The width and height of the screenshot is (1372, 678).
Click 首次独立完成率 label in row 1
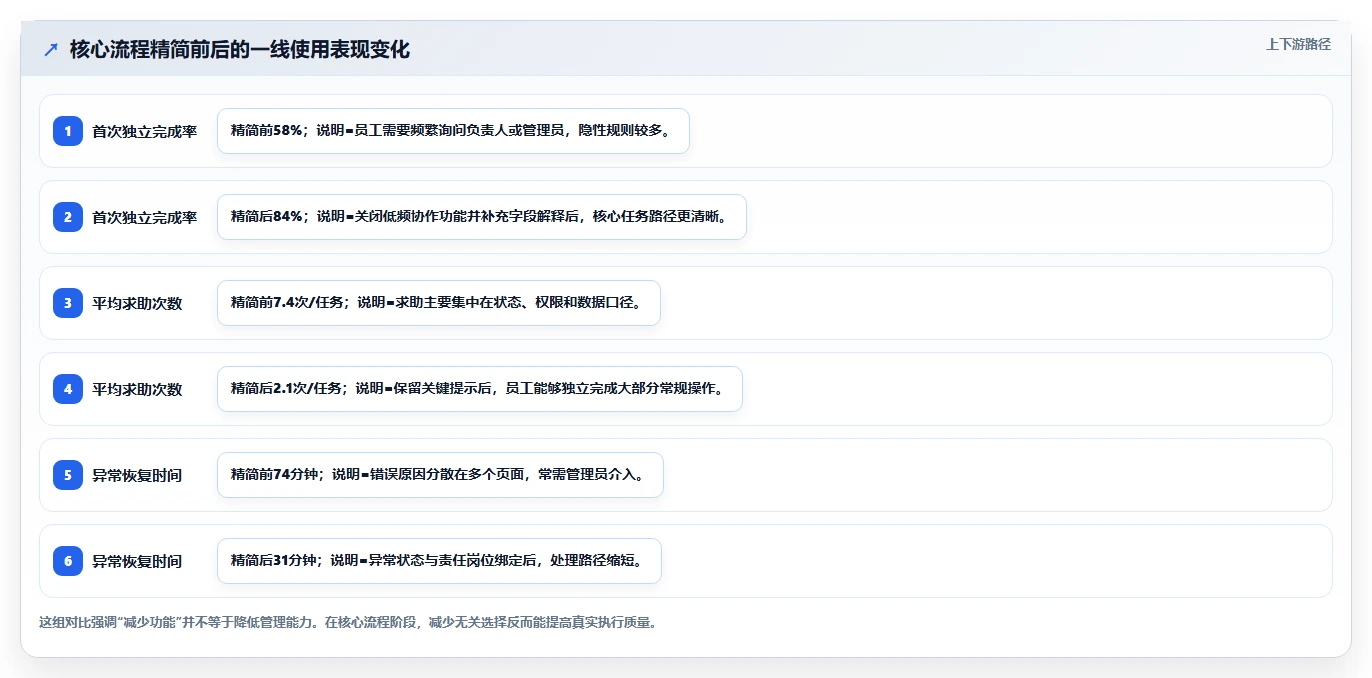point(145,131)
